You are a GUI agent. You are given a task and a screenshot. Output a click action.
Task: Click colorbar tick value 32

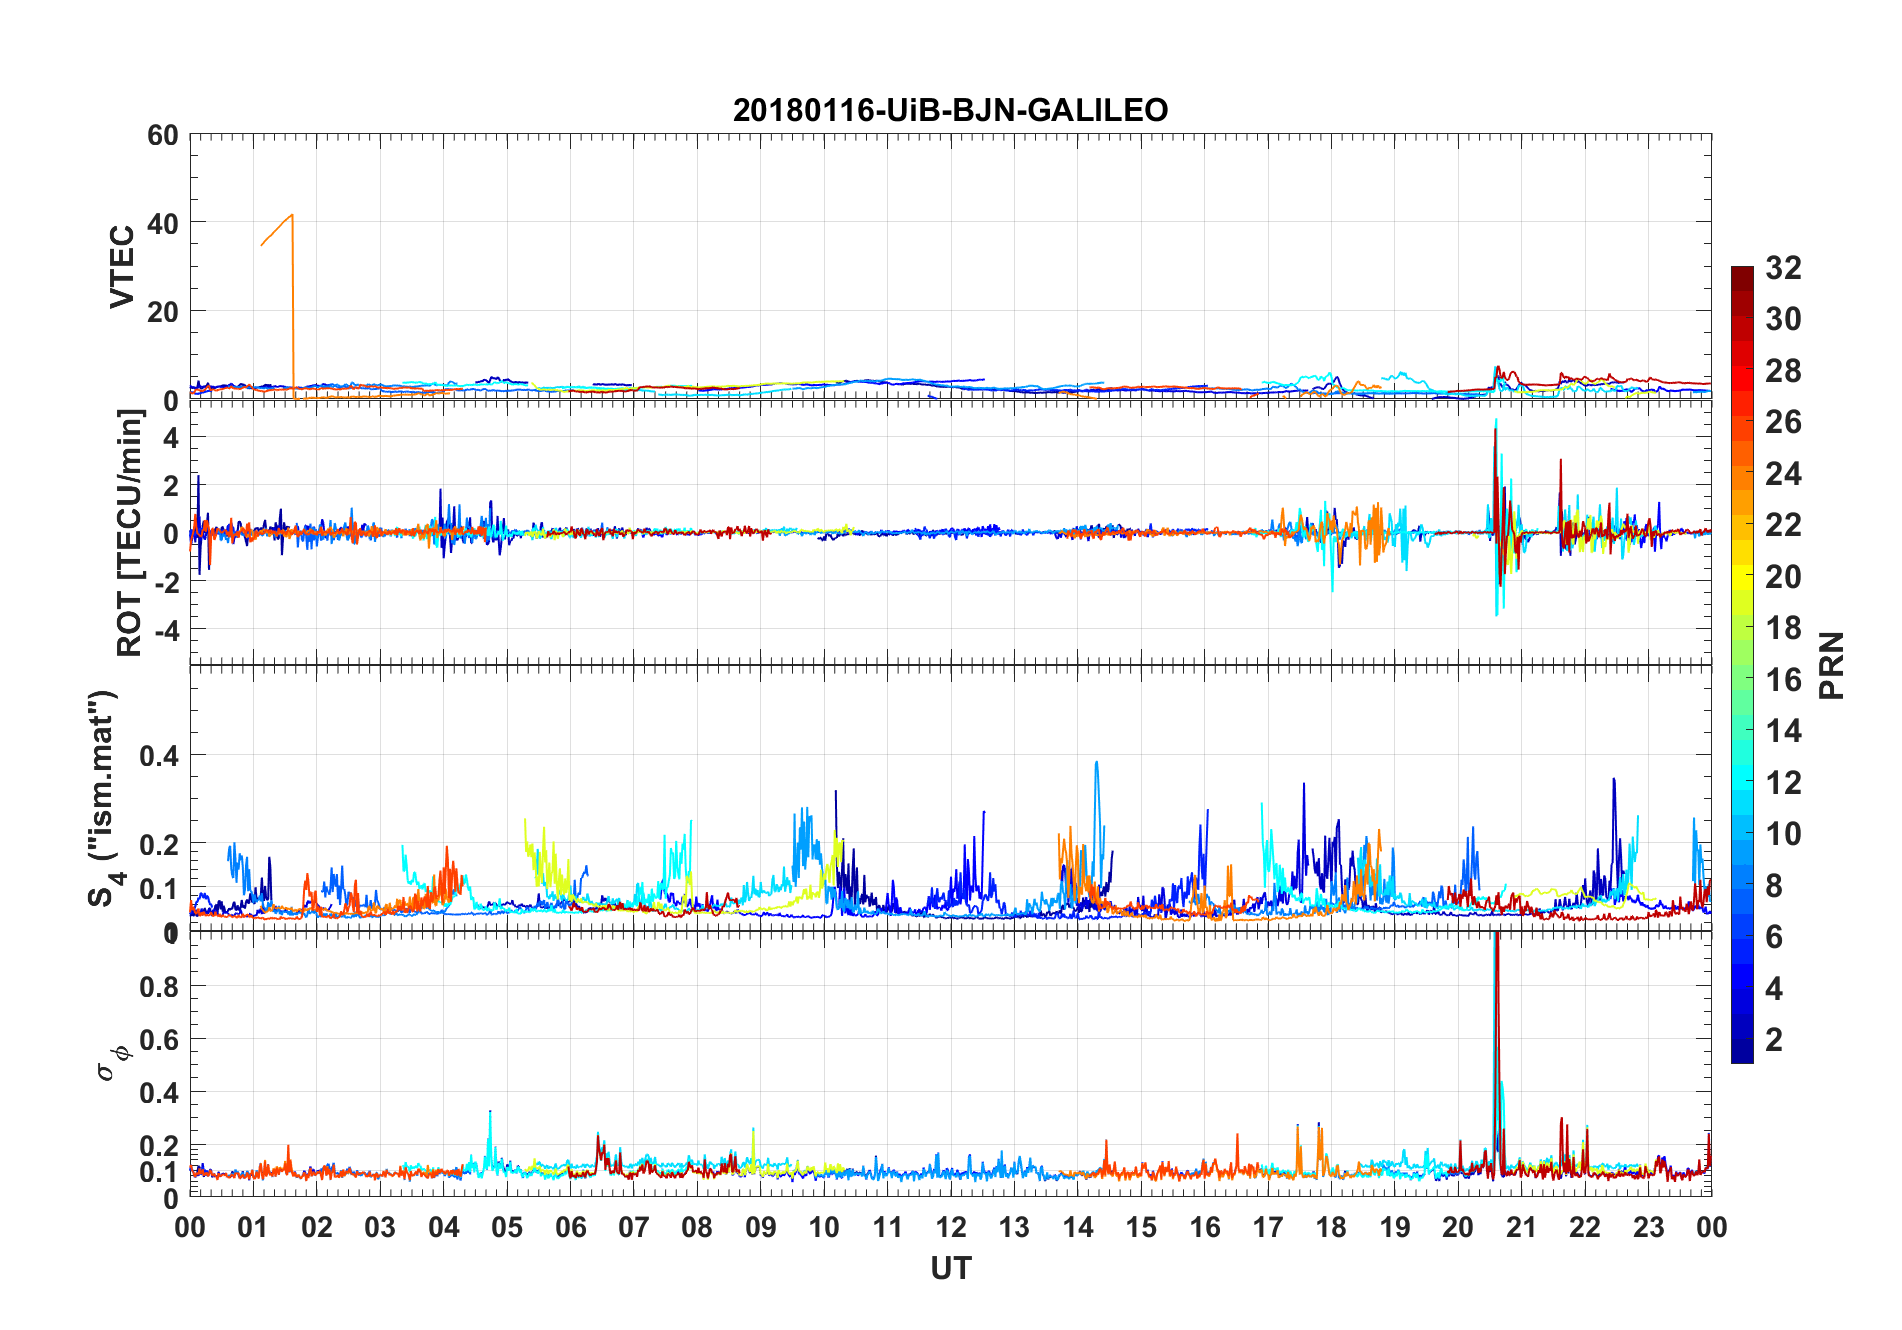click(x=1783, y=267)
